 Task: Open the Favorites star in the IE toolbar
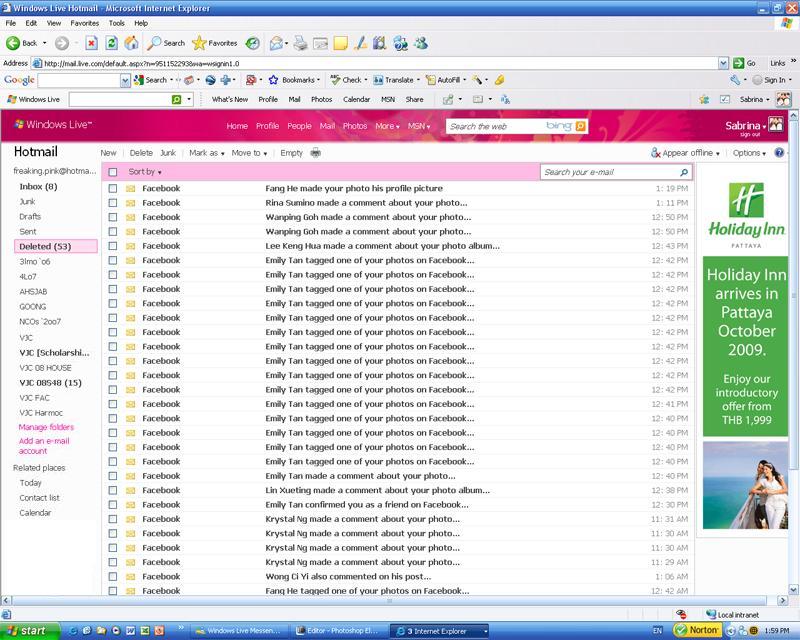click(214, 43)
